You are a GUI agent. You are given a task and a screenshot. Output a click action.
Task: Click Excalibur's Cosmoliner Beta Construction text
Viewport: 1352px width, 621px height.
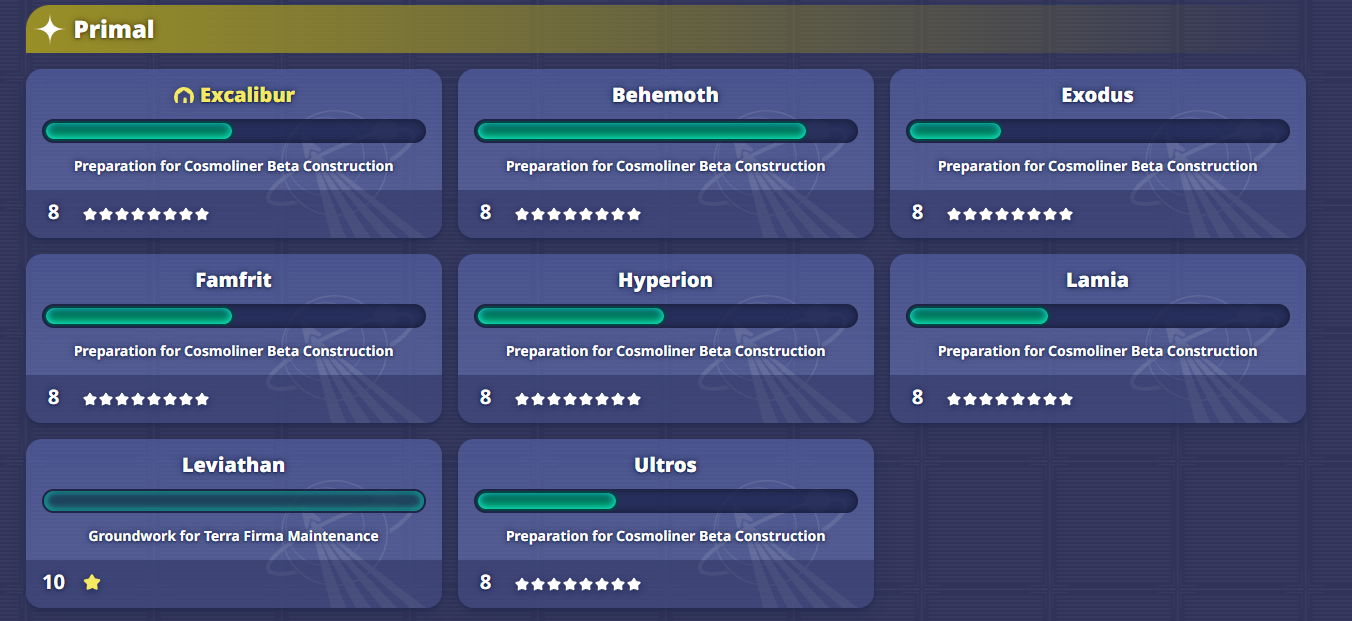point(233,166)
